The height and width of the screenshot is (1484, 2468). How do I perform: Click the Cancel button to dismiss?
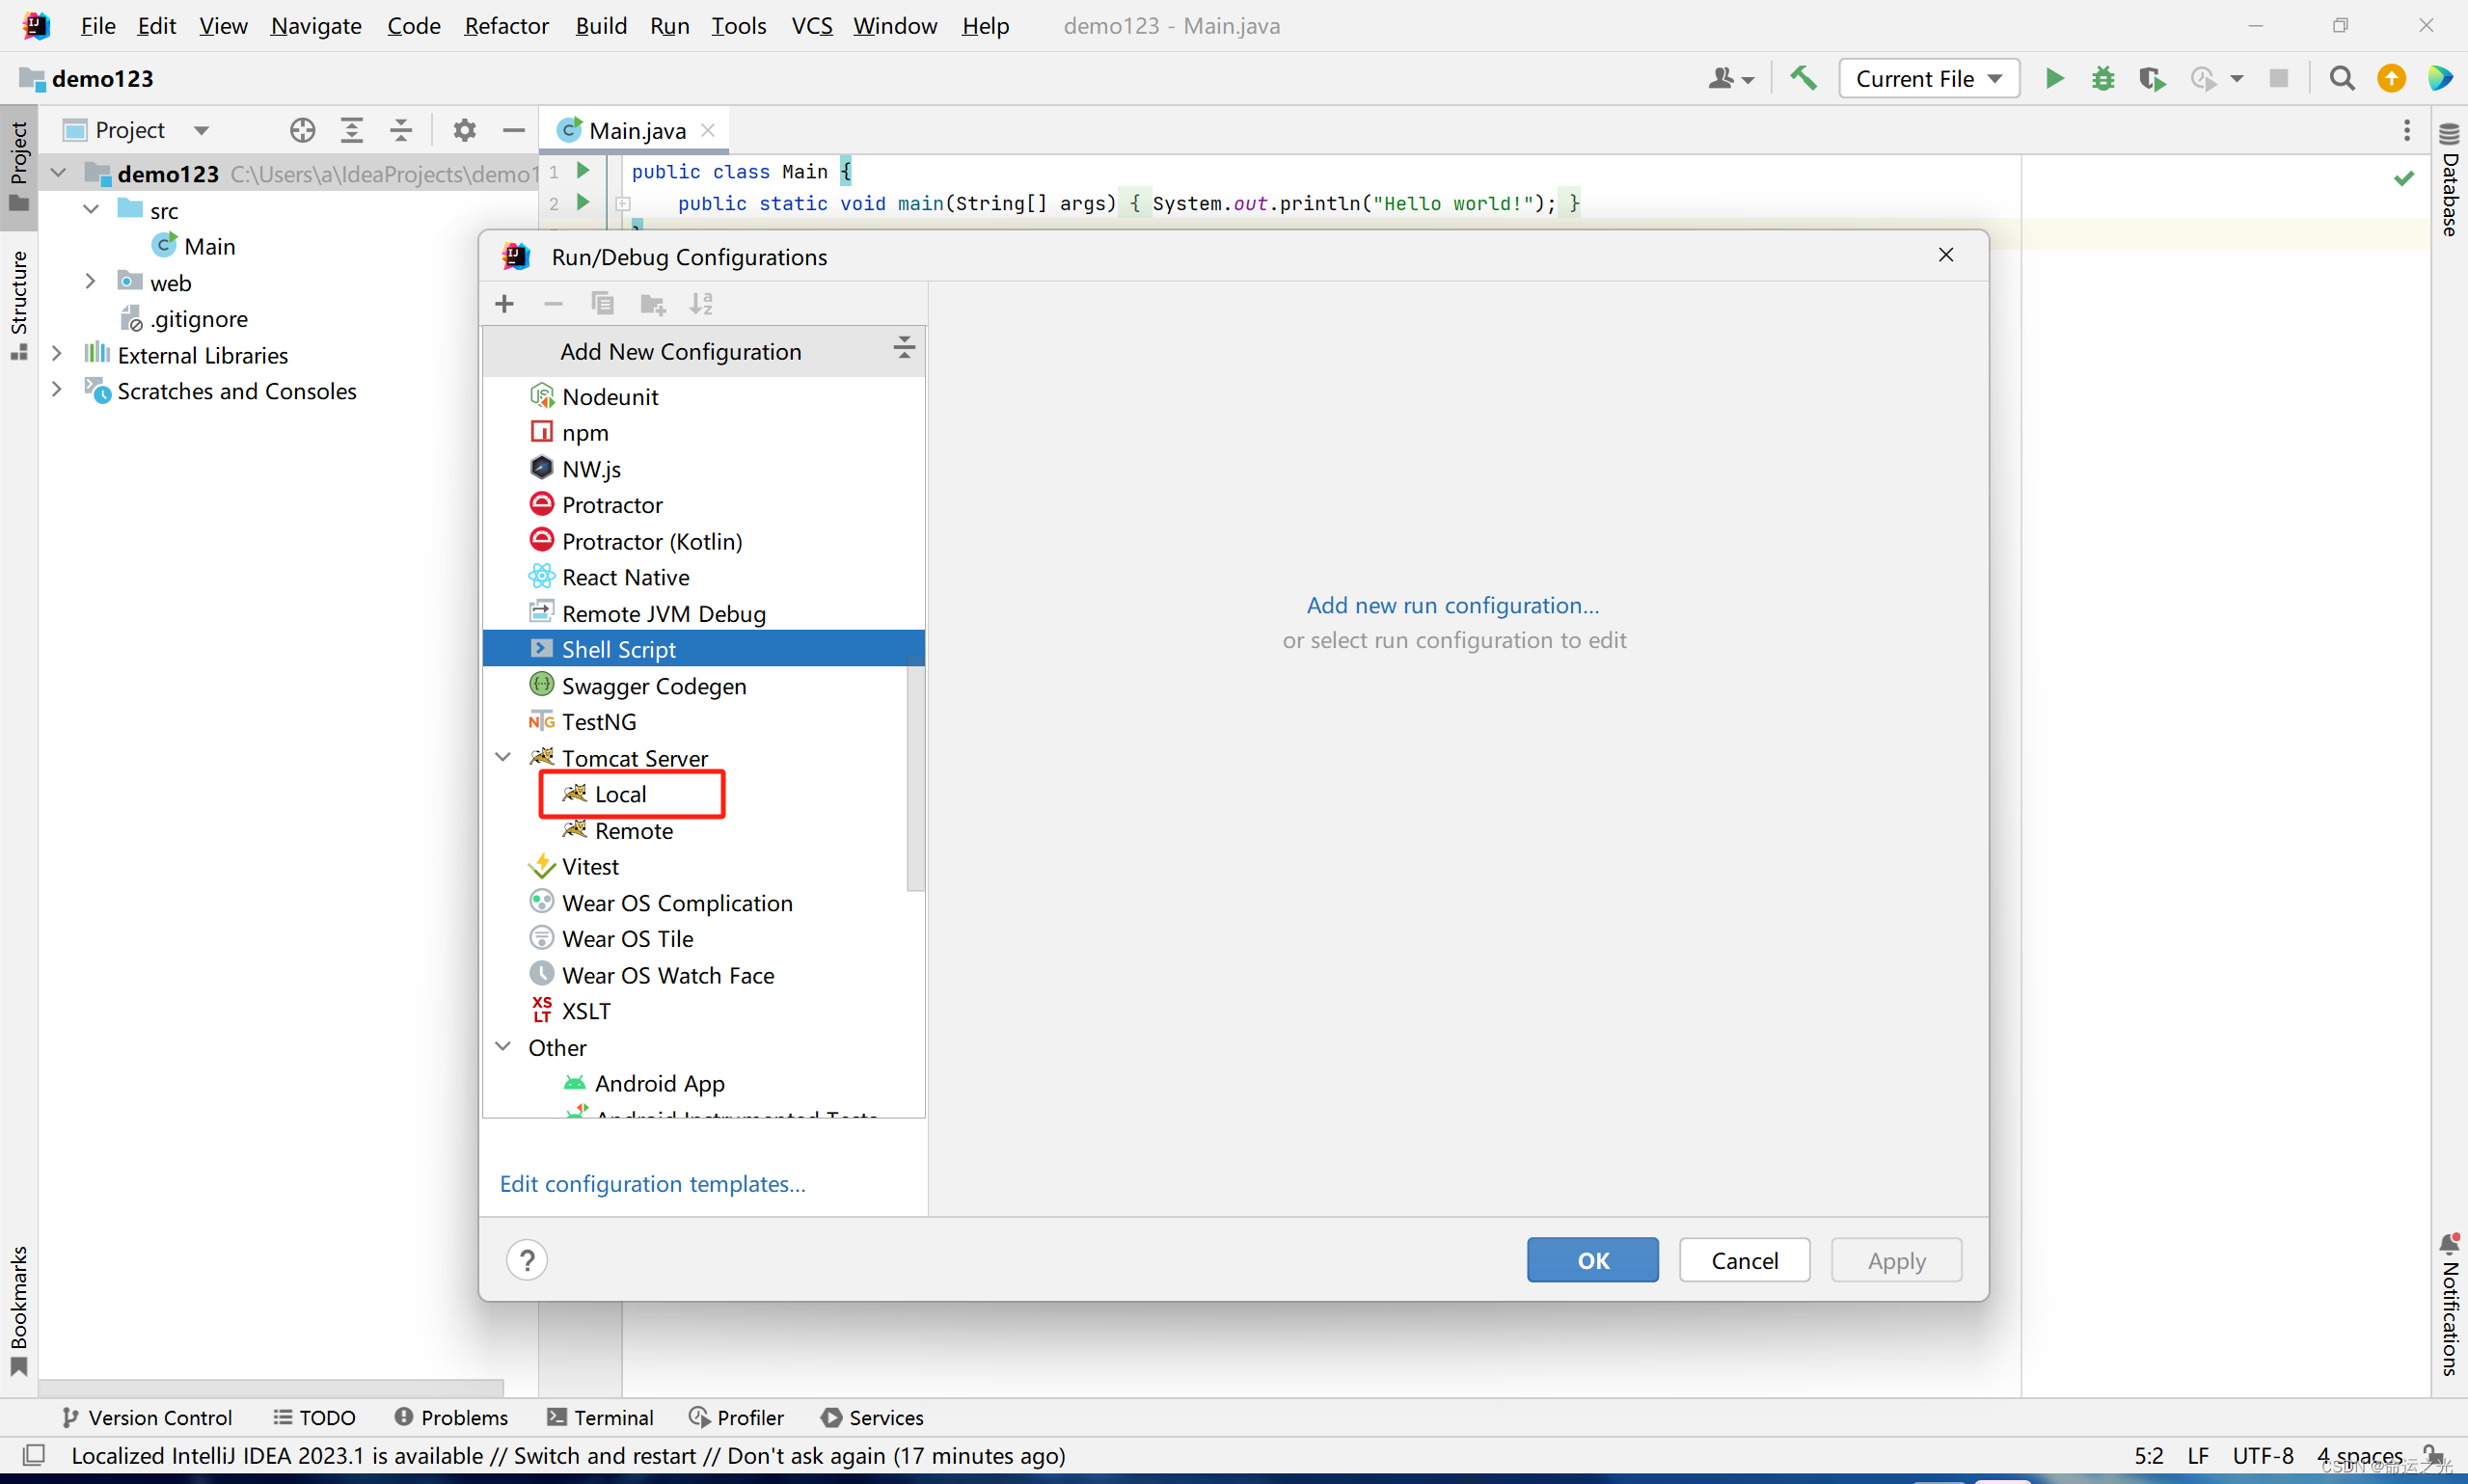tap(1746, 1258)
